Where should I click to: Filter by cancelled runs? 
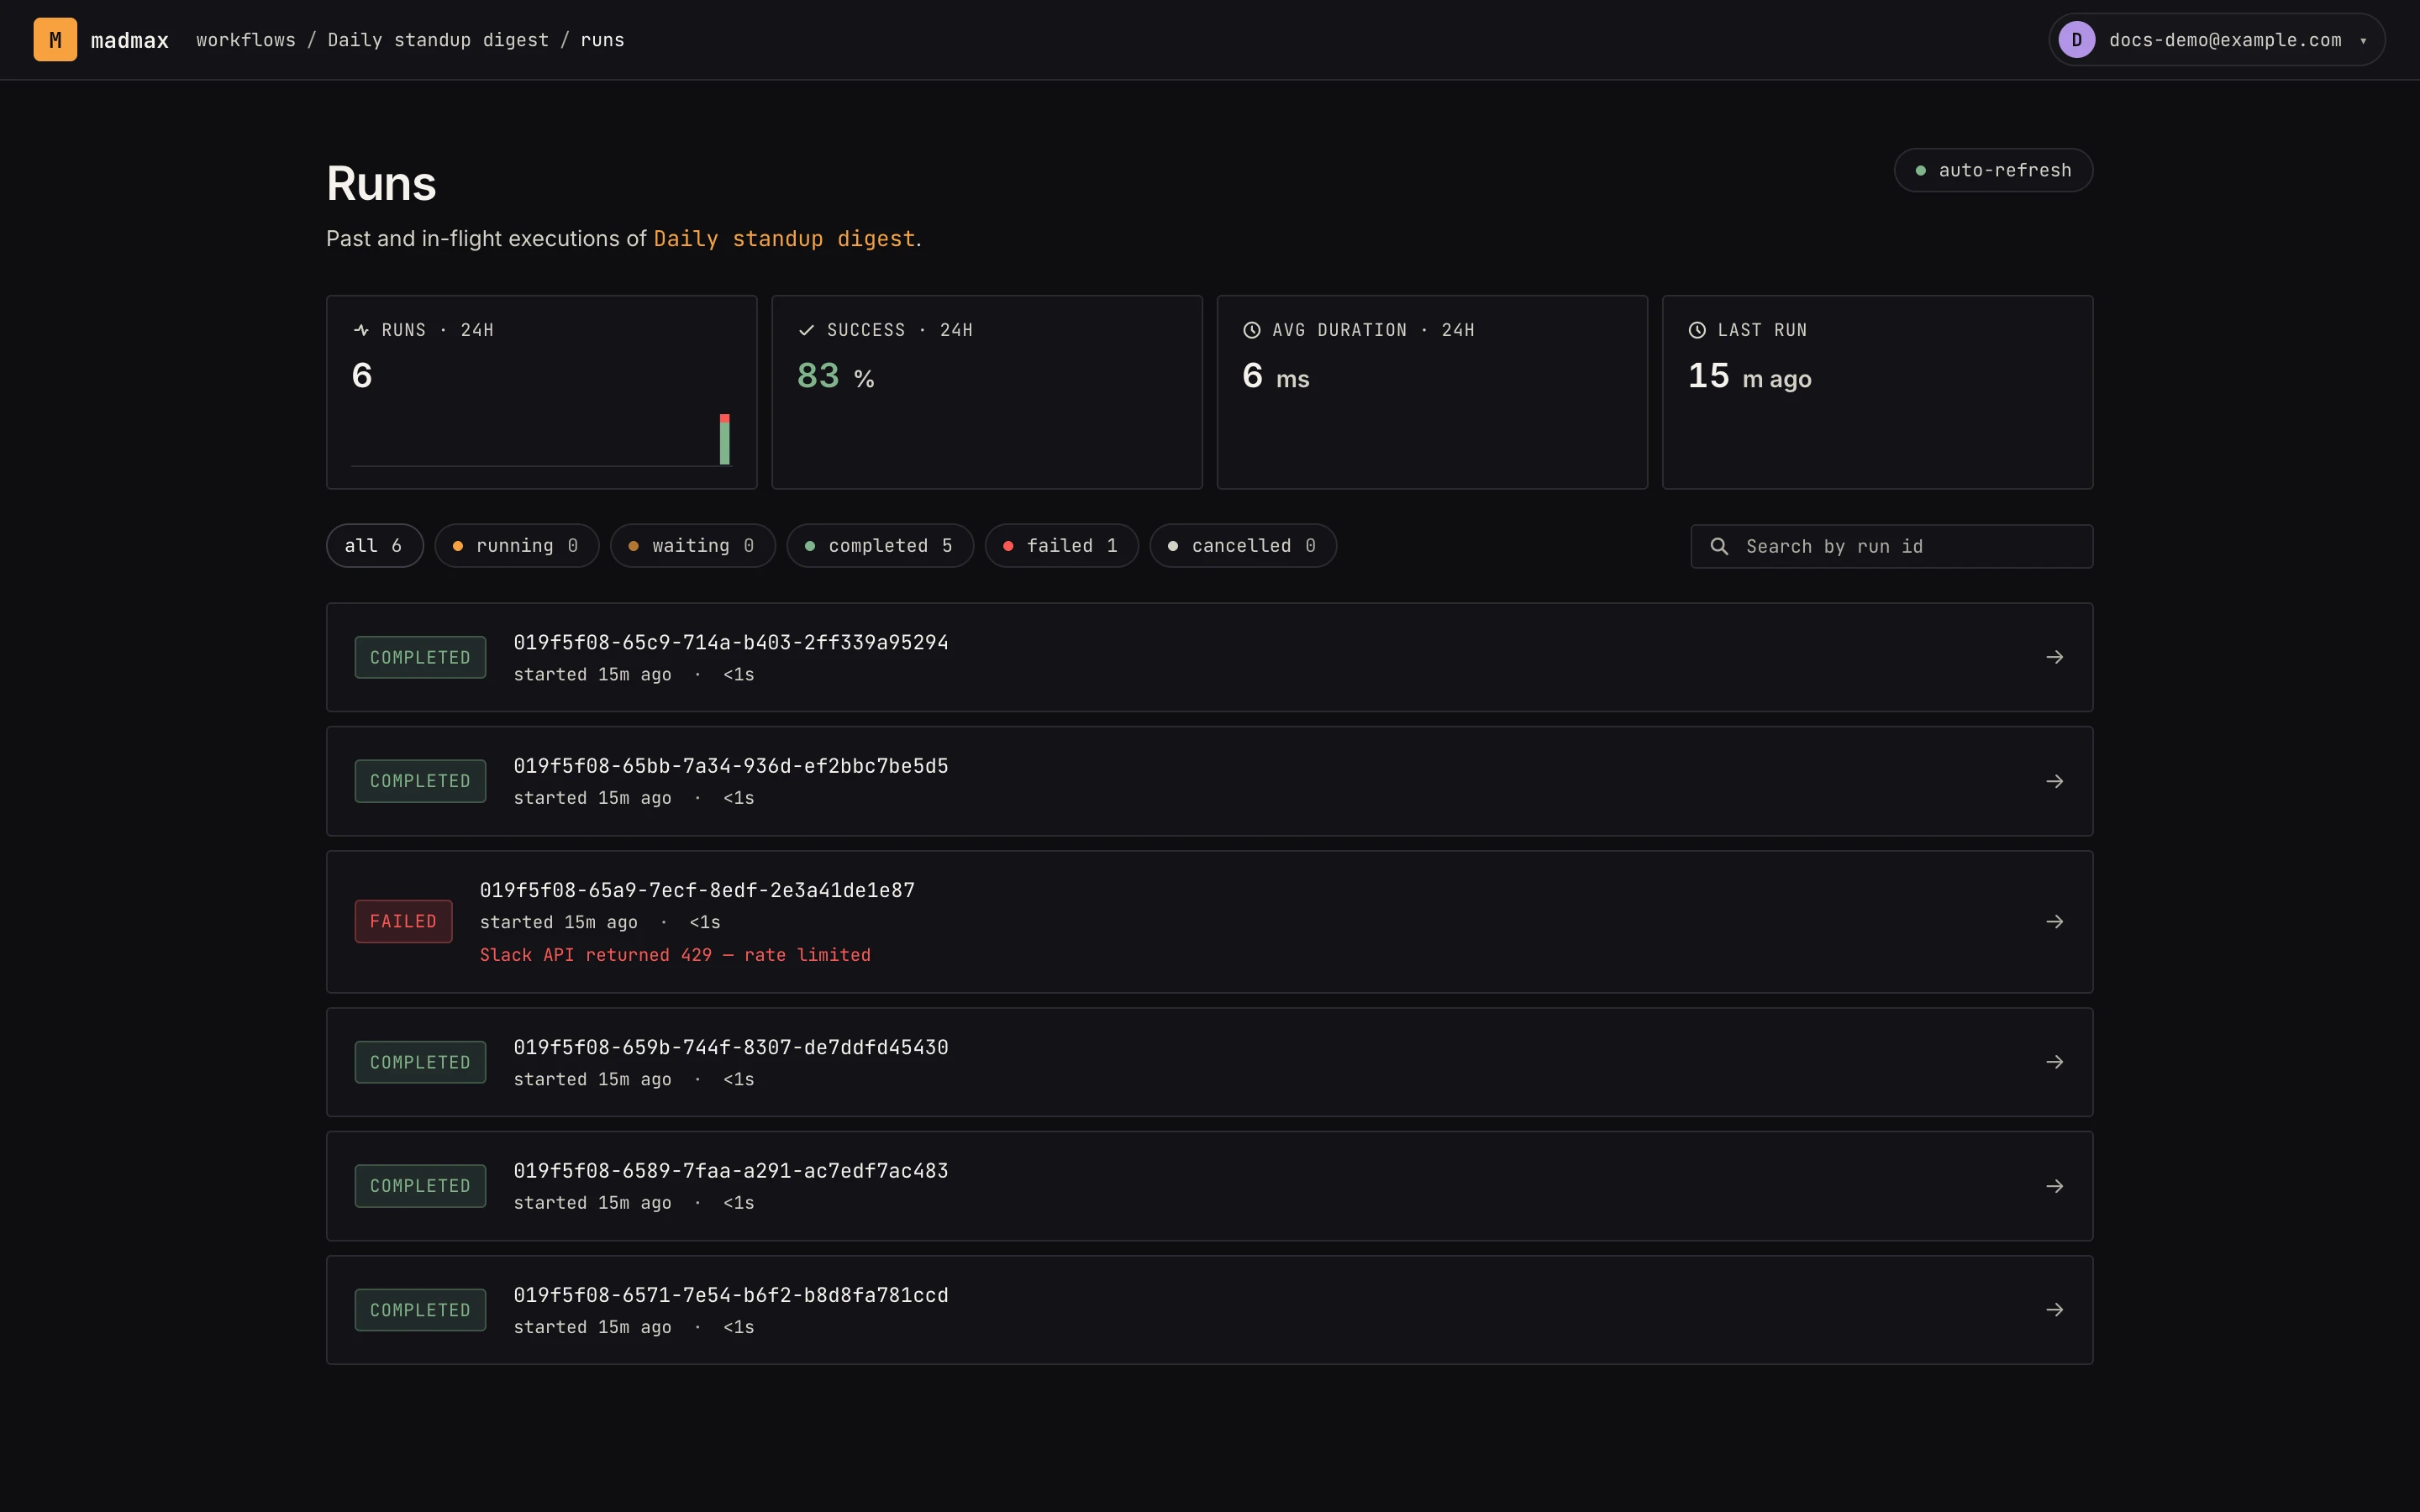1242,546
